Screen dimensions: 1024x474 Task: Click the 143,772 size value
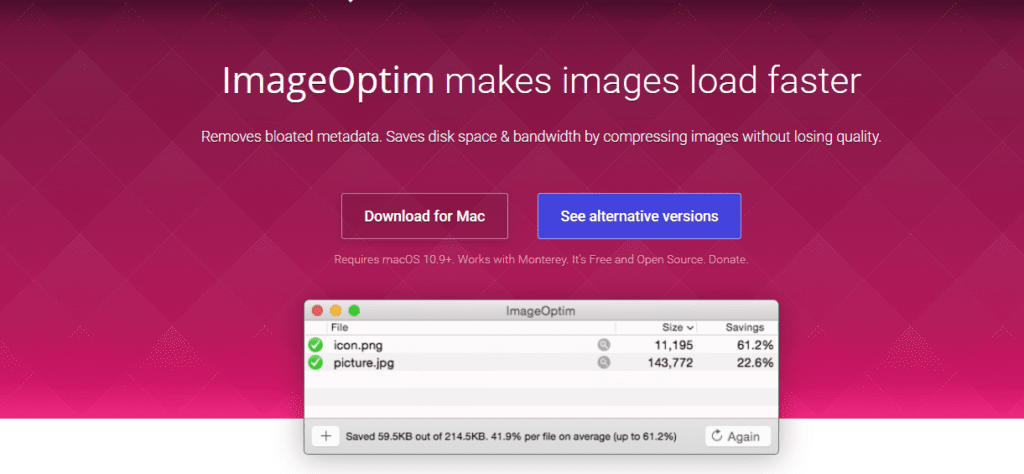click(670, 363)
